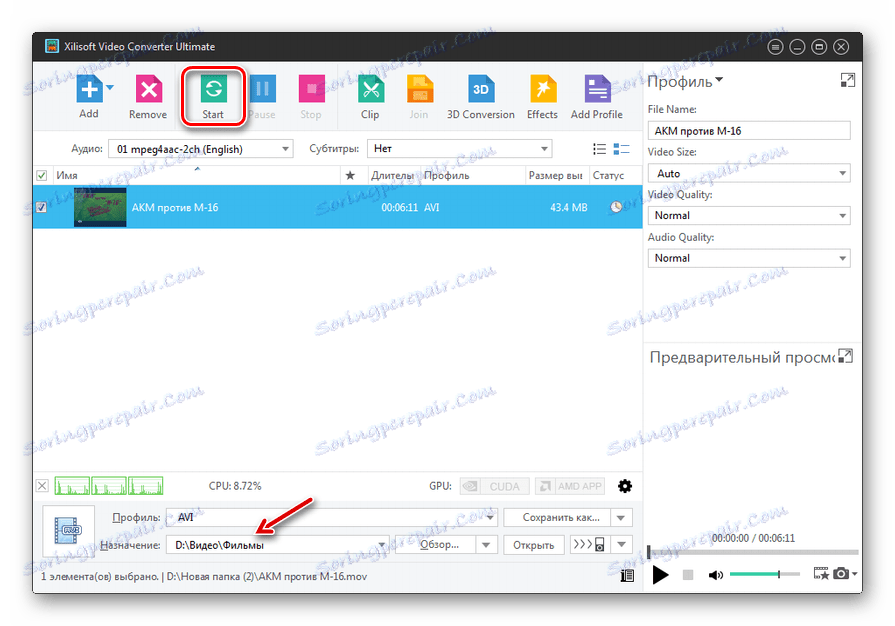Open the Профиль AVI dropdown

(332, 518)
